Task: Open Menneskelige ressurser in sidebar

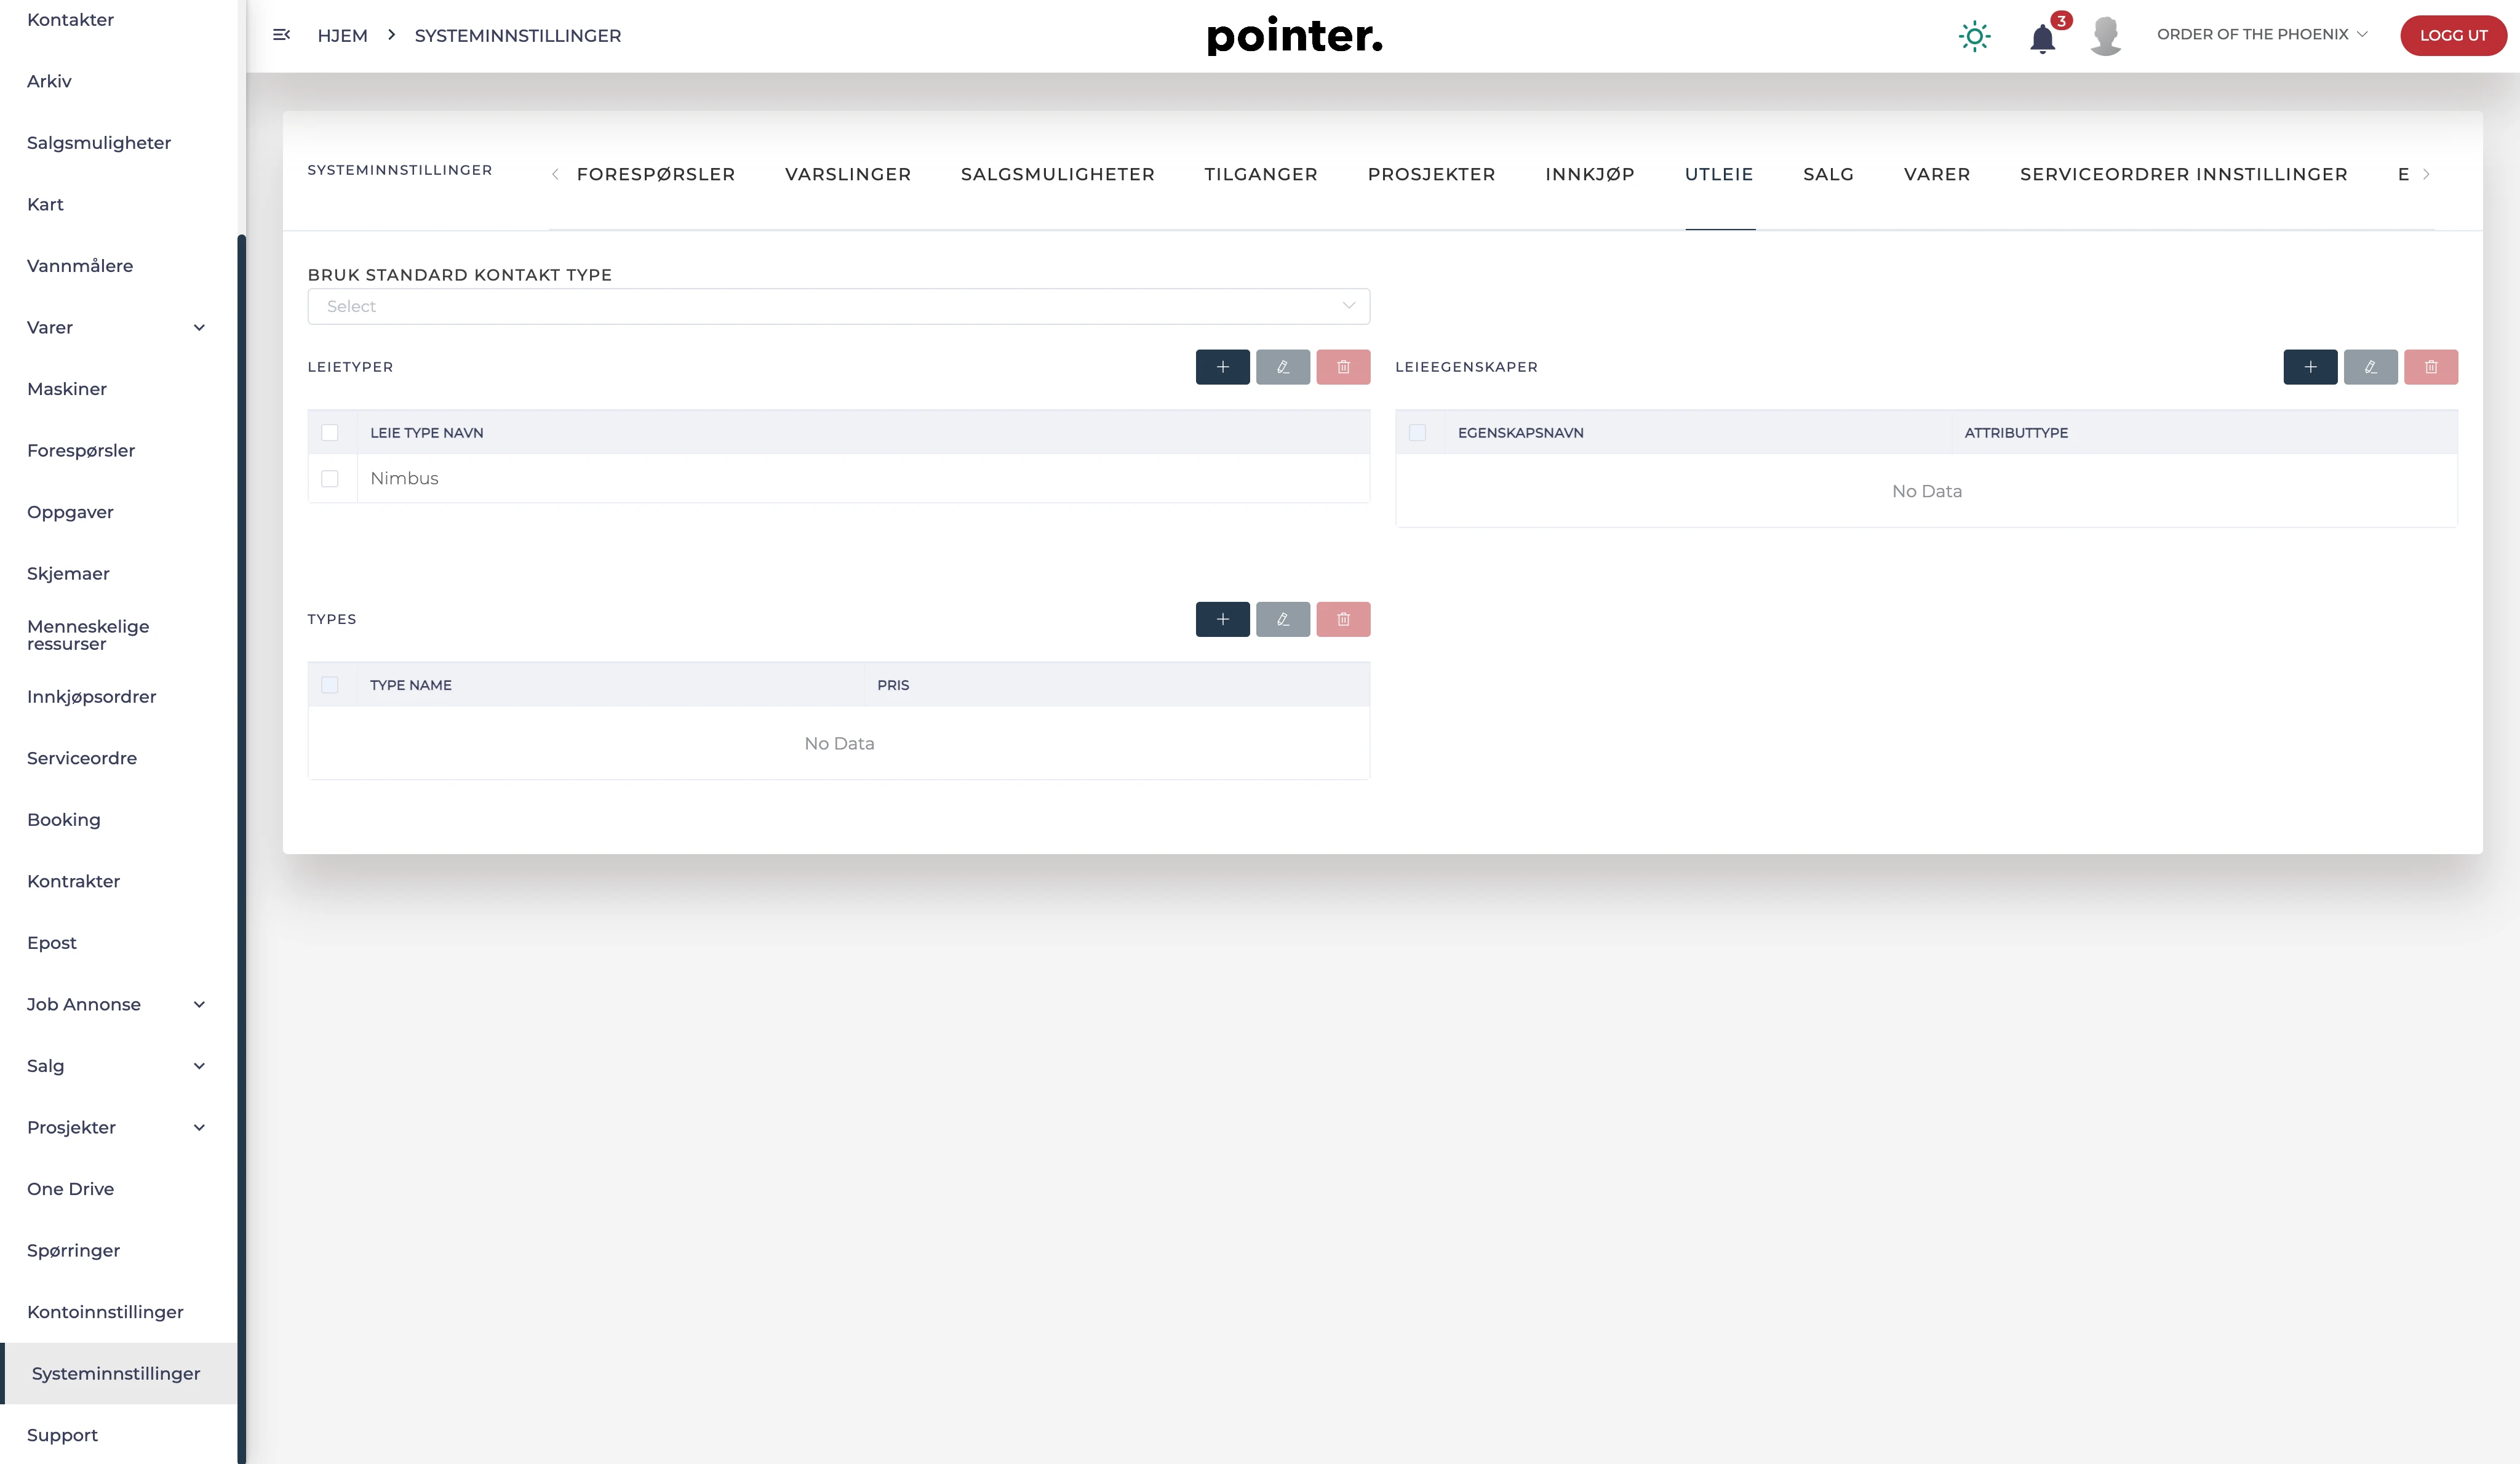Action: coord(88,635)
